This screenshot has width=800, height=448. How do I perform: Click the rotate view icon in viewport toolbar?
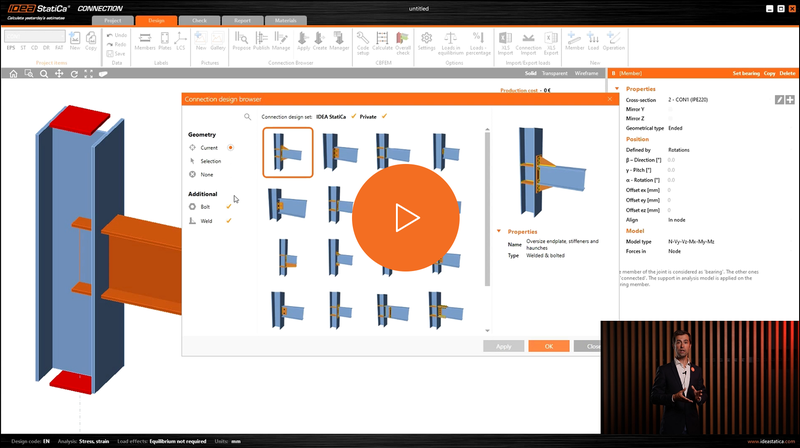click(74, 74)
